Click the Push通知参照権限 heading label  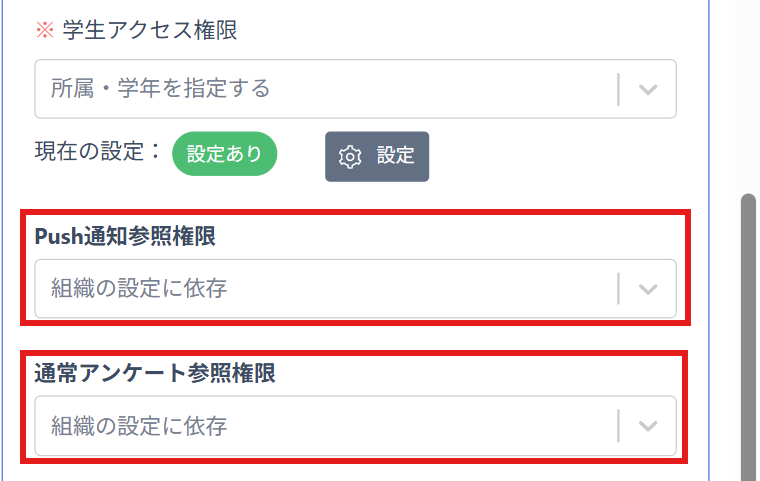click(x=125, y=236)
